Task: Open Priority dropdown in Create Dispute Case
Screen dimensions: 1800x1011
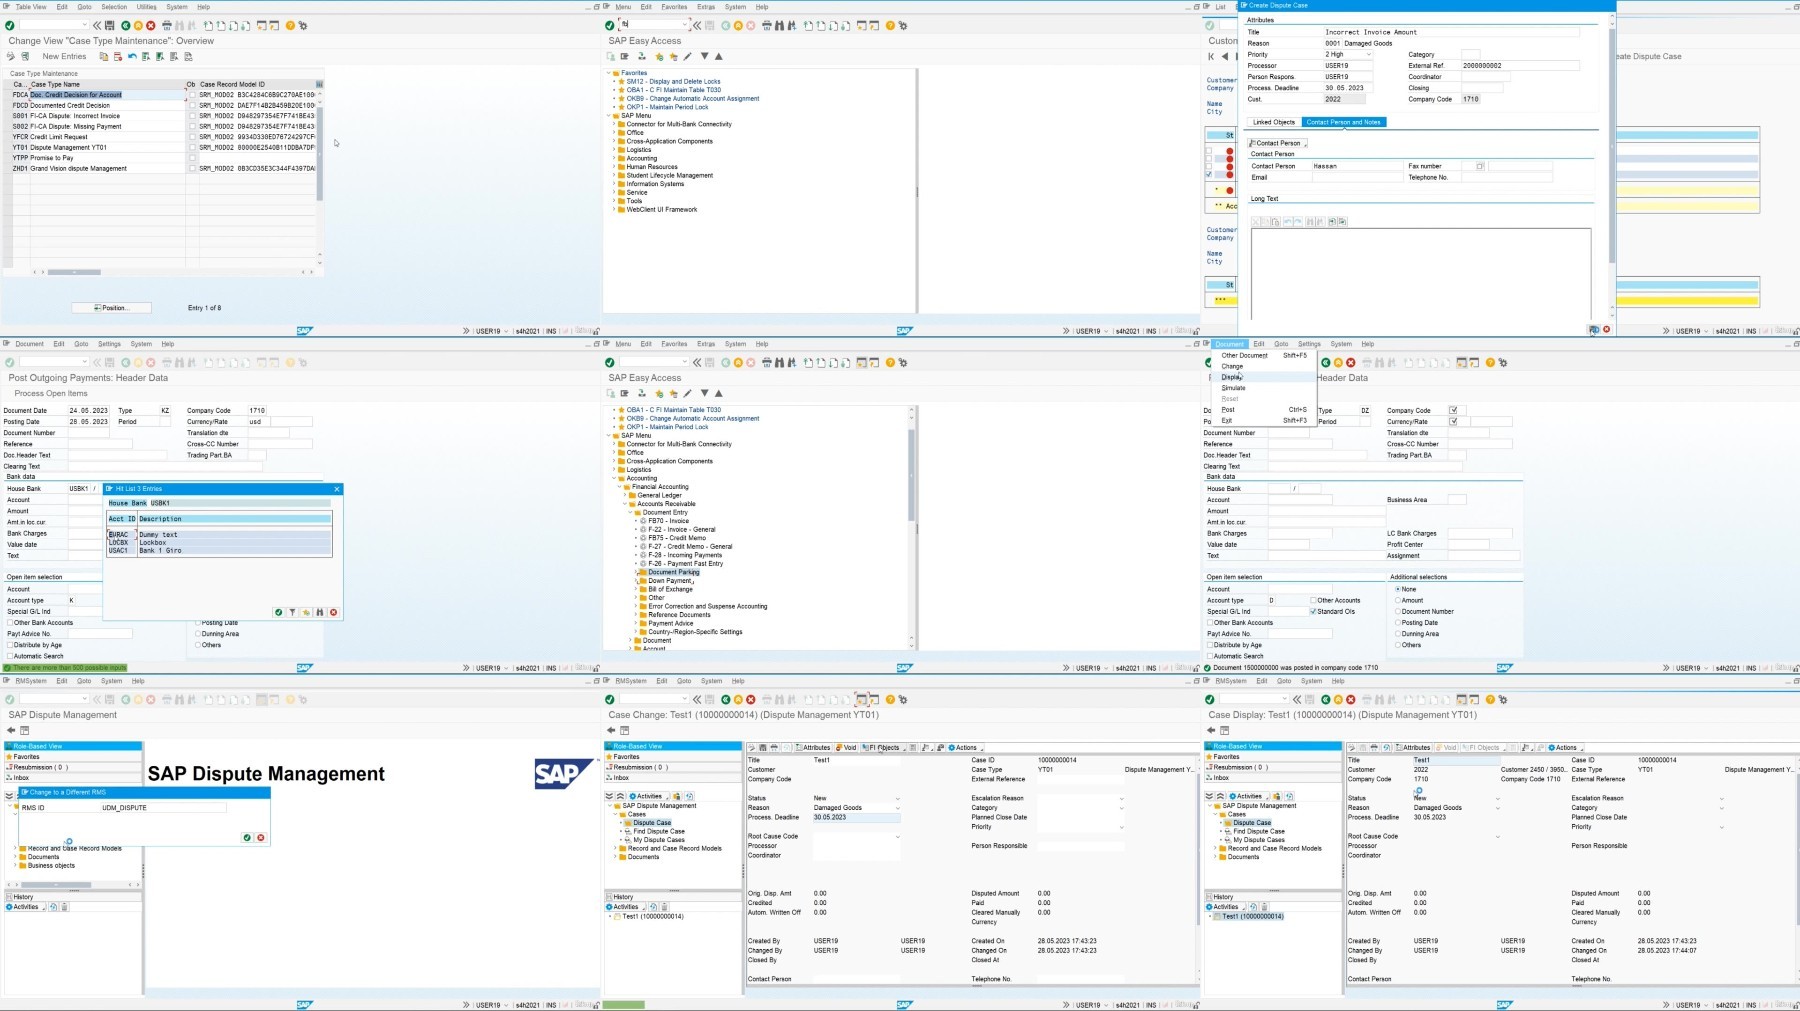Action: coord(1368,54)
